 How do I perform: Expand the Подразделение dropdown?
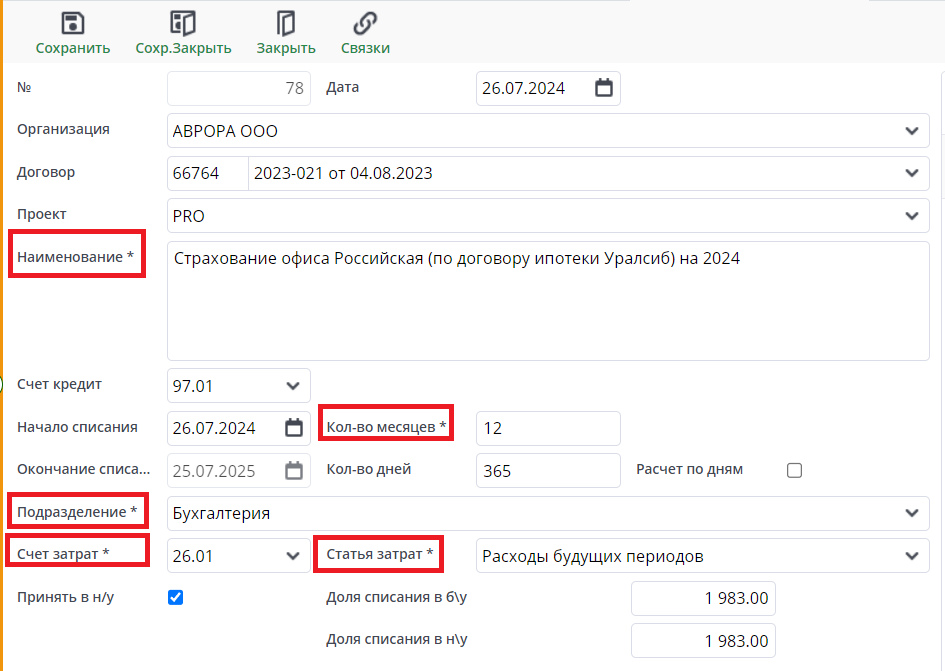pyautogui.click(x=911, y=513)
